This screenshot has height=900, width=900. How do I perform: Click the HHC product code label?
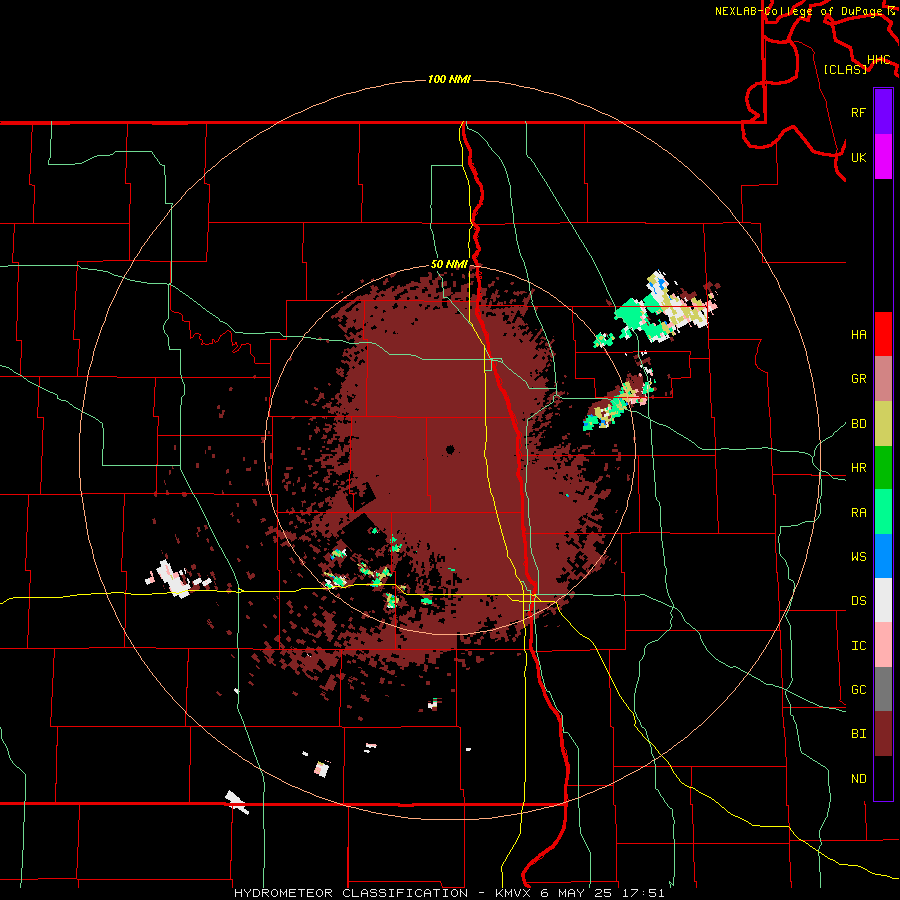coord(878,60)
